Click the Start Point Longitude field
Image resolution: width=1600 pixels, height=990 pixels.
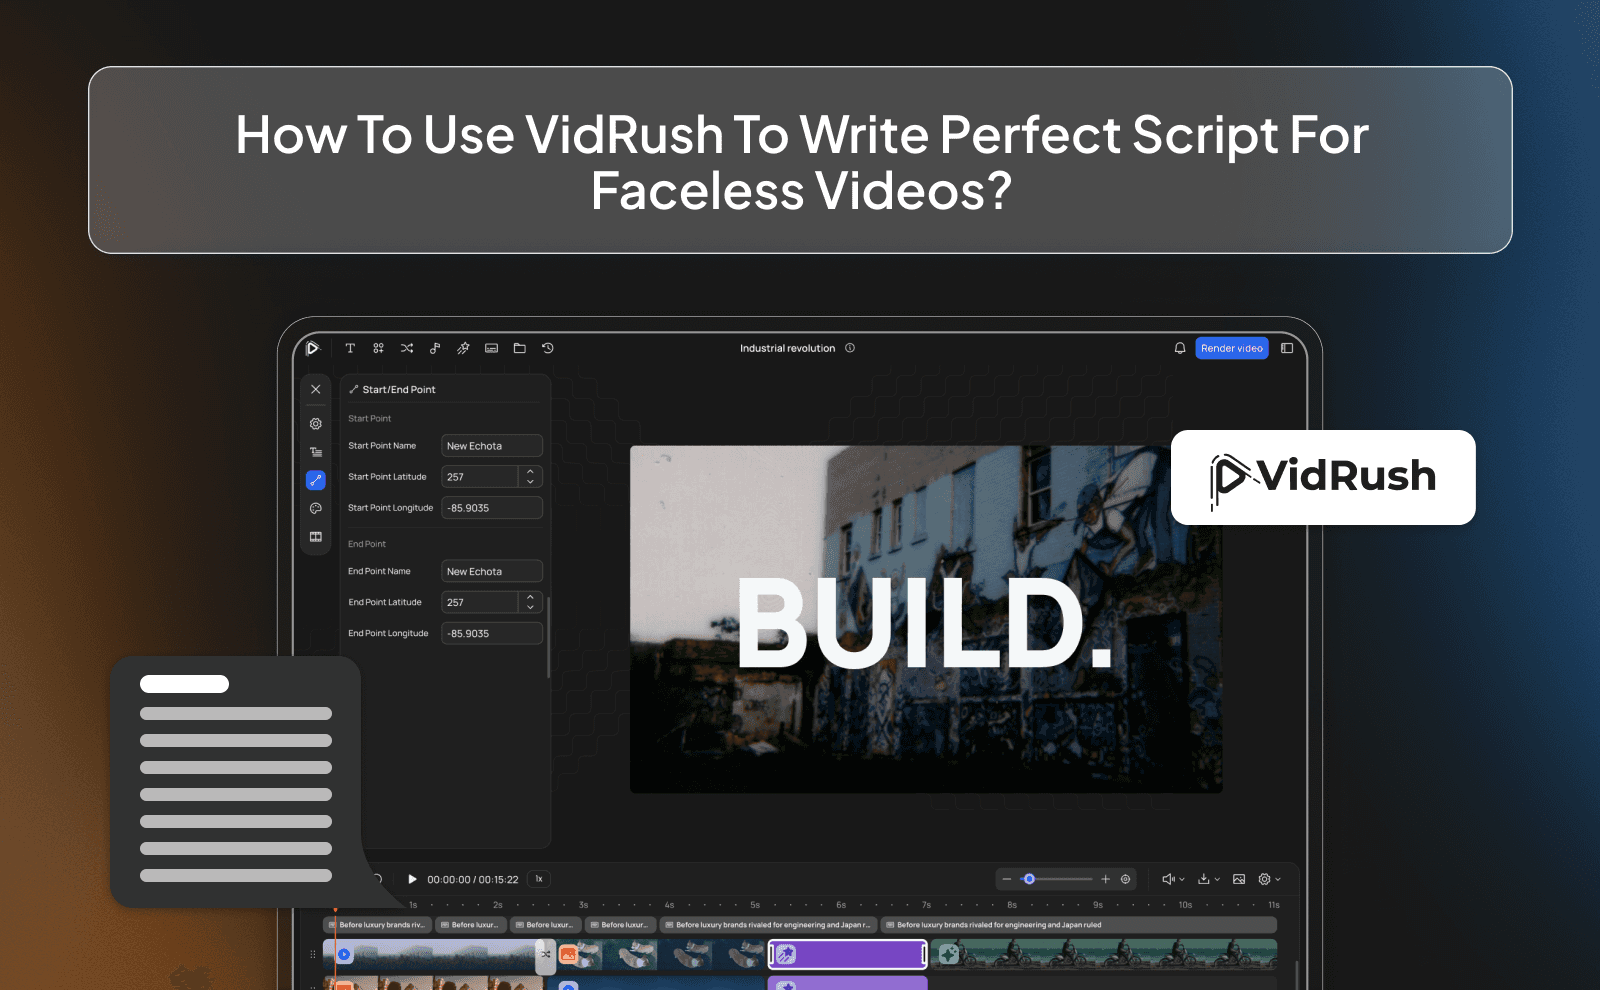492,508
